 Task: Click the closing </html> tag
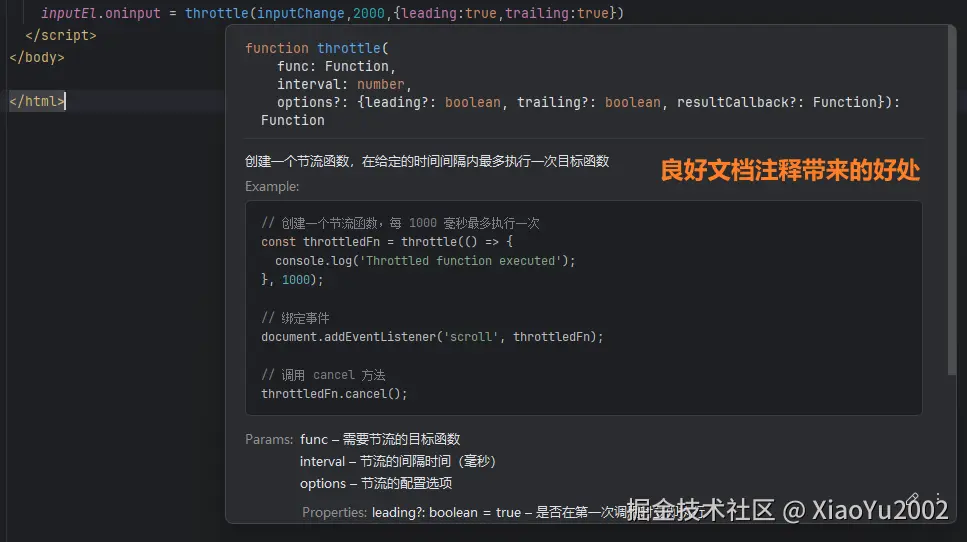tap(37, 101)
